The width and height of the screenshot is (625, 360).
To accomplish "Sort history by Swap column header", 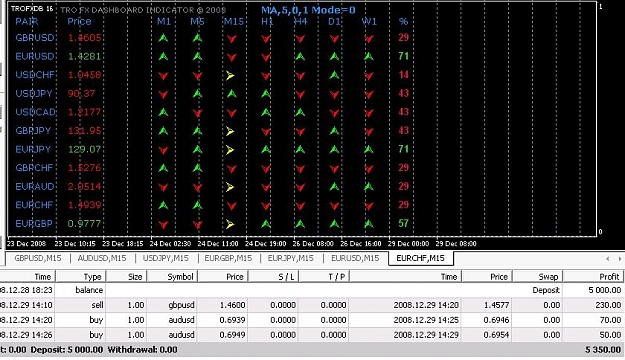I will coord(537,277).
